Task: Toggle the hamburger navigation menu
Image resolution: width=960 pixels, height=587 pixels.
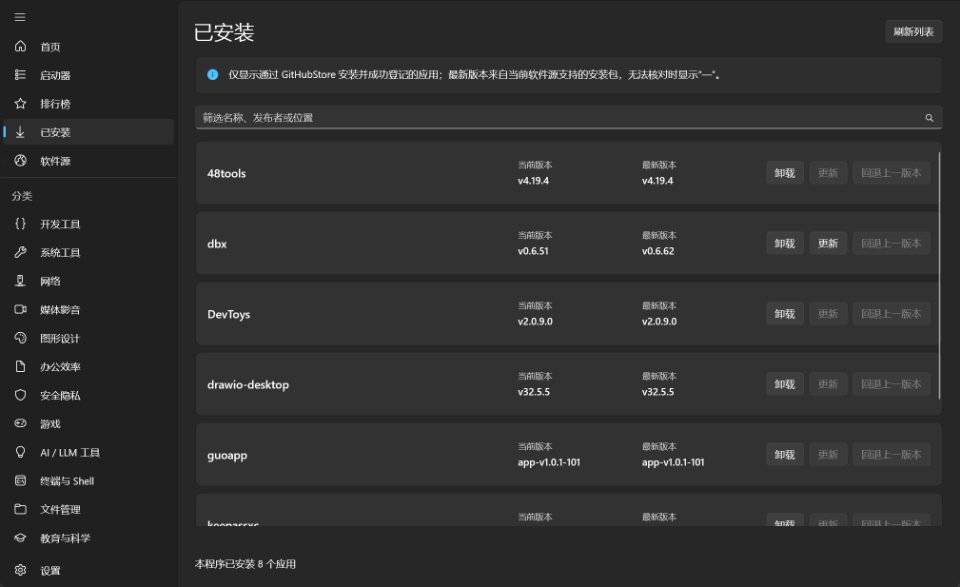Action: [20, 17]
